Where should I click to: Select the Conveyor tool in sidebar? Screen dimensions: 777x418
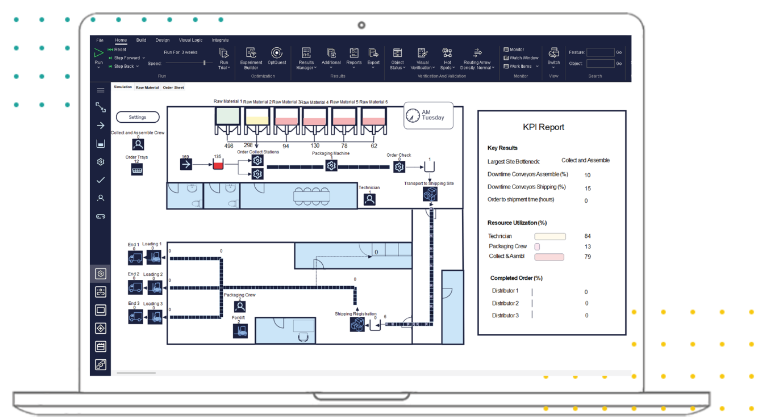point(101,216)
